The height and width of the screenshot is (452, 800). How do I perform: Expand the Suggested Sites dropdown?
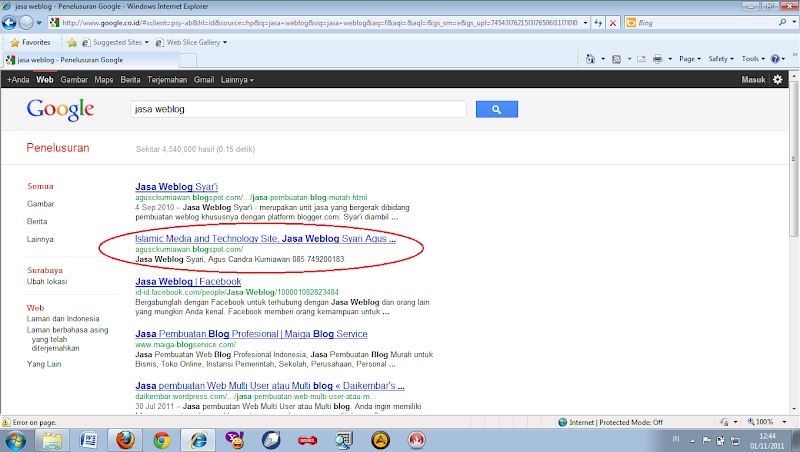147,42
